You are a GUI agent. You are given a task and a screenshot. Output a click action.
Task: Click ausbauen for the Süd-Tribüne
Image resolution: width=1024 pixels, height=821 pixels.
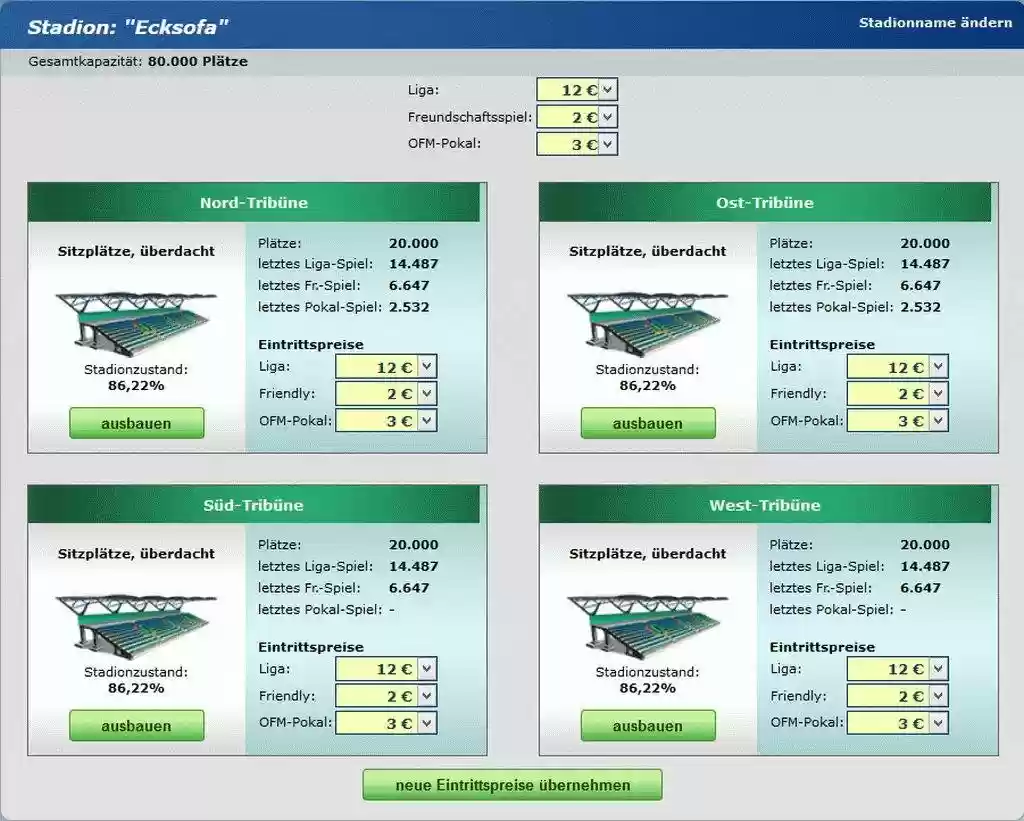pyautogui.click(x=137, y=726)
